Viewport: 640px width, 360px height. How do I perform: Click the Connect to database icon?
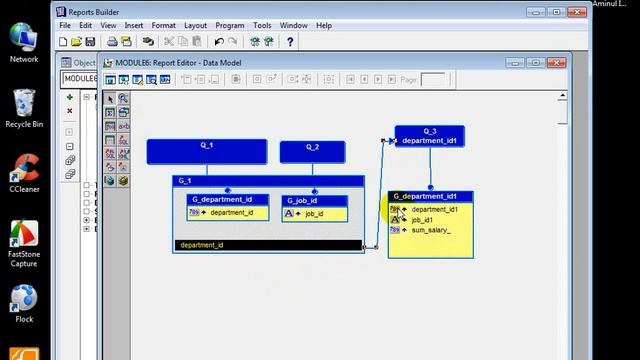pos(148,42)
